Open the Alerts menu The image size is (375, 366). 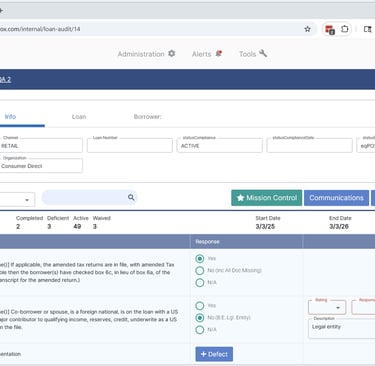(207, 54)
